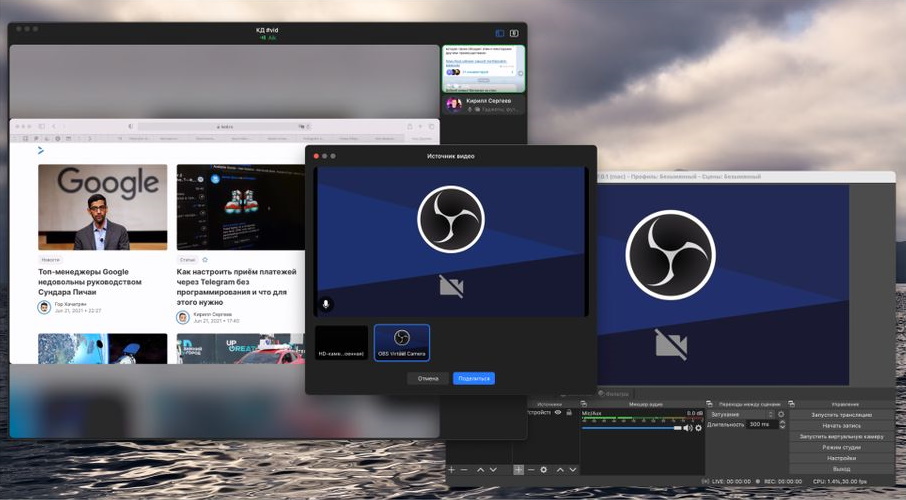Toggle the microphone icon in video preview

[x=326, y=303]
